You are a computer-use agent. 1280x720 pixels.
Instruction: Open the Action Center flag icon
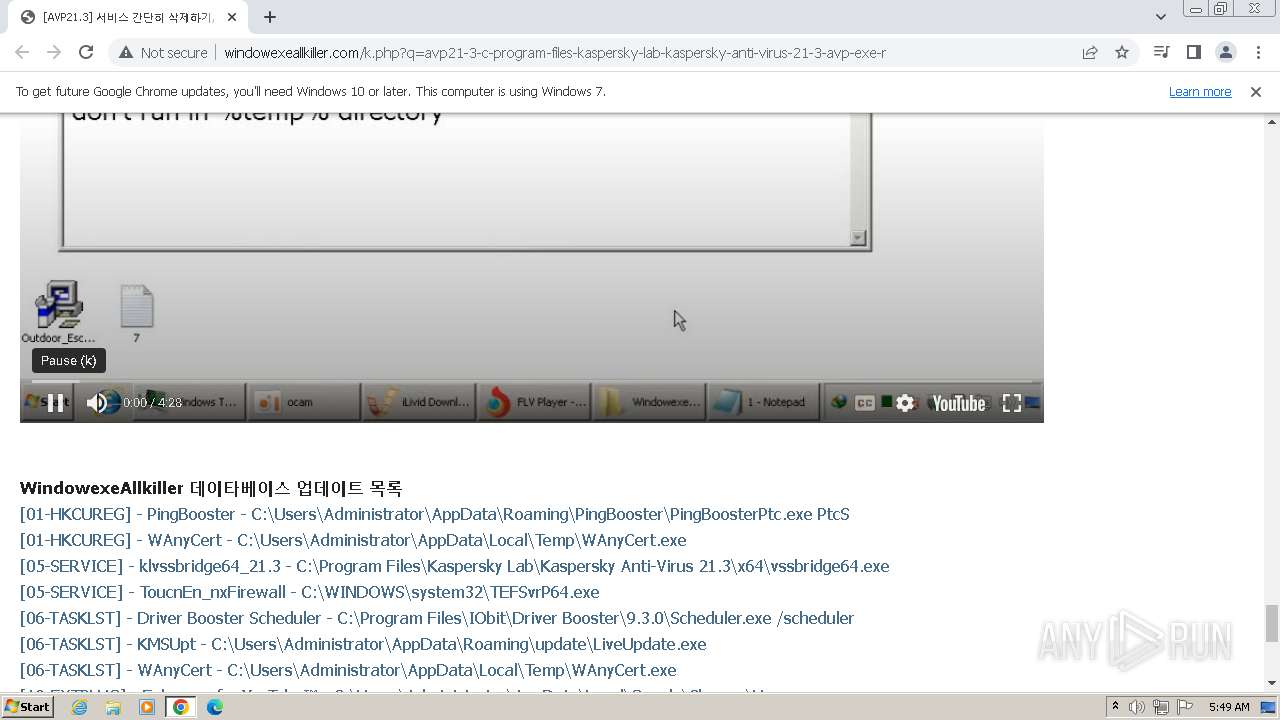[1185, 707]
